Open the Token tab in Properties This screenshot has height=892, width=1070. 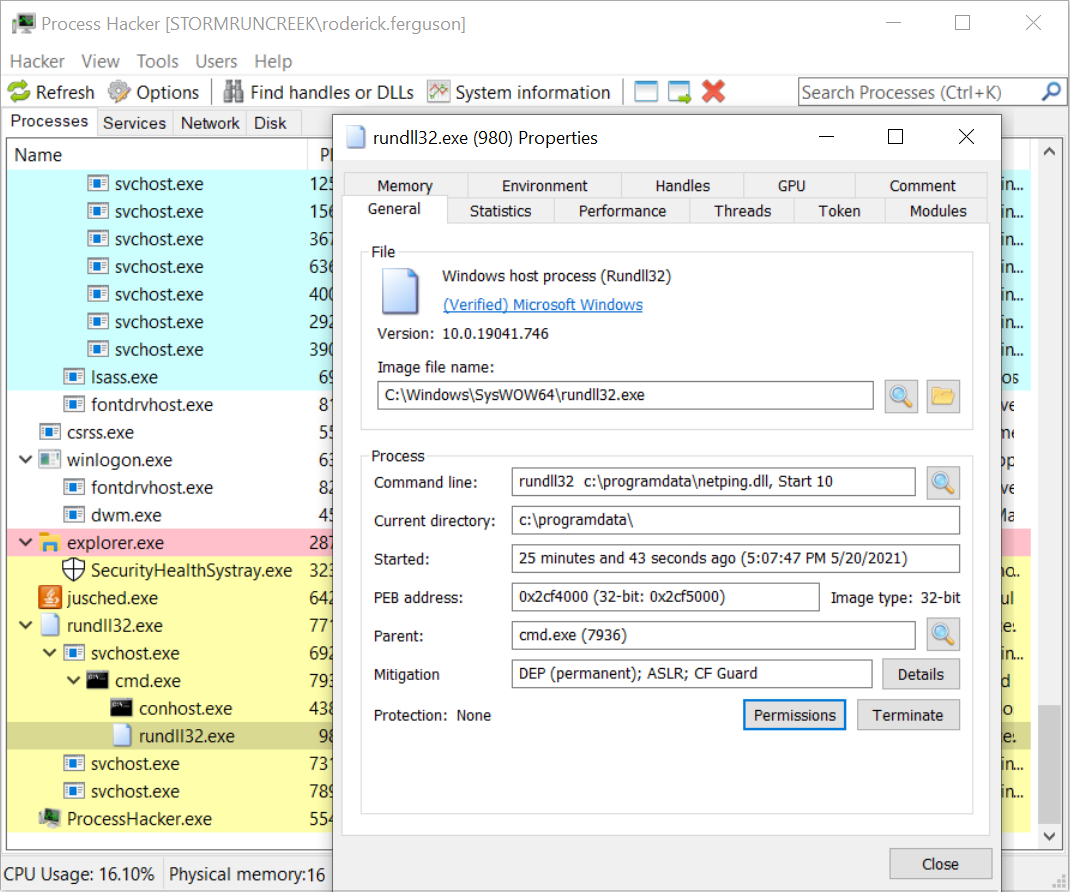(x=839, y=211)
